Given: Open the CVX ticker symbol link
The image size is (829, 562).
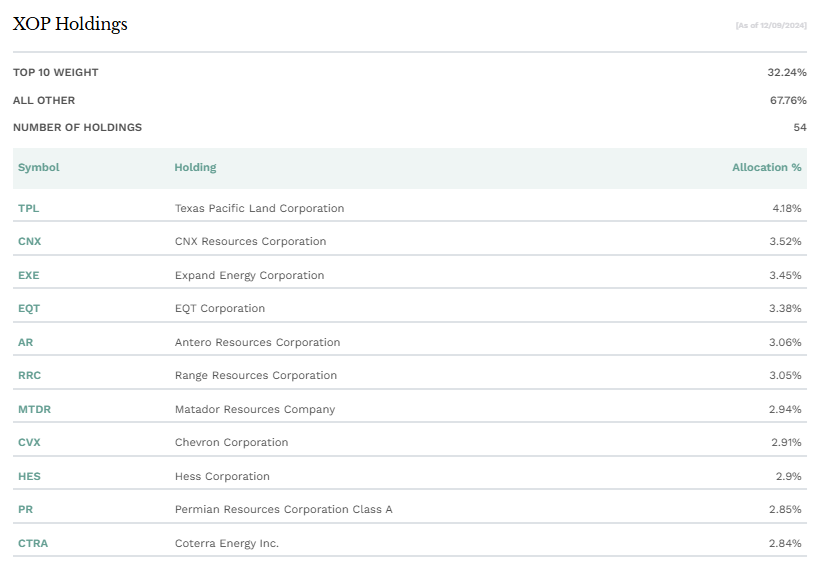Looking at the screenshot, I should 29,443.
